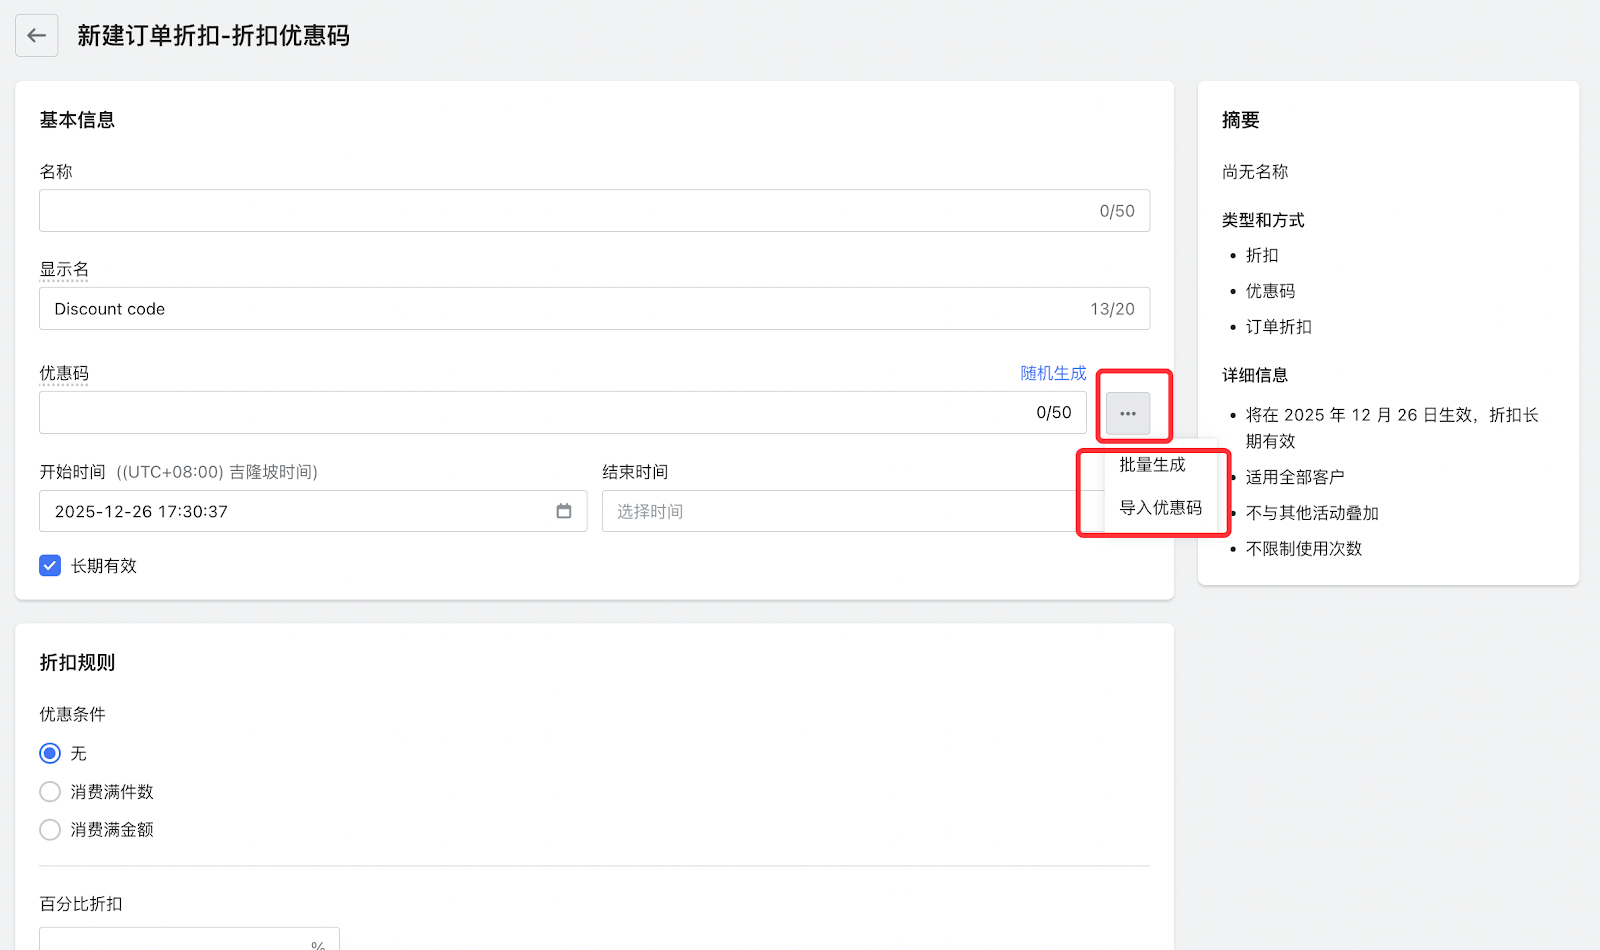Choose 批量生成 from the popup menu
Screen dimensions: 1600x950
(x=1152, y=465)
